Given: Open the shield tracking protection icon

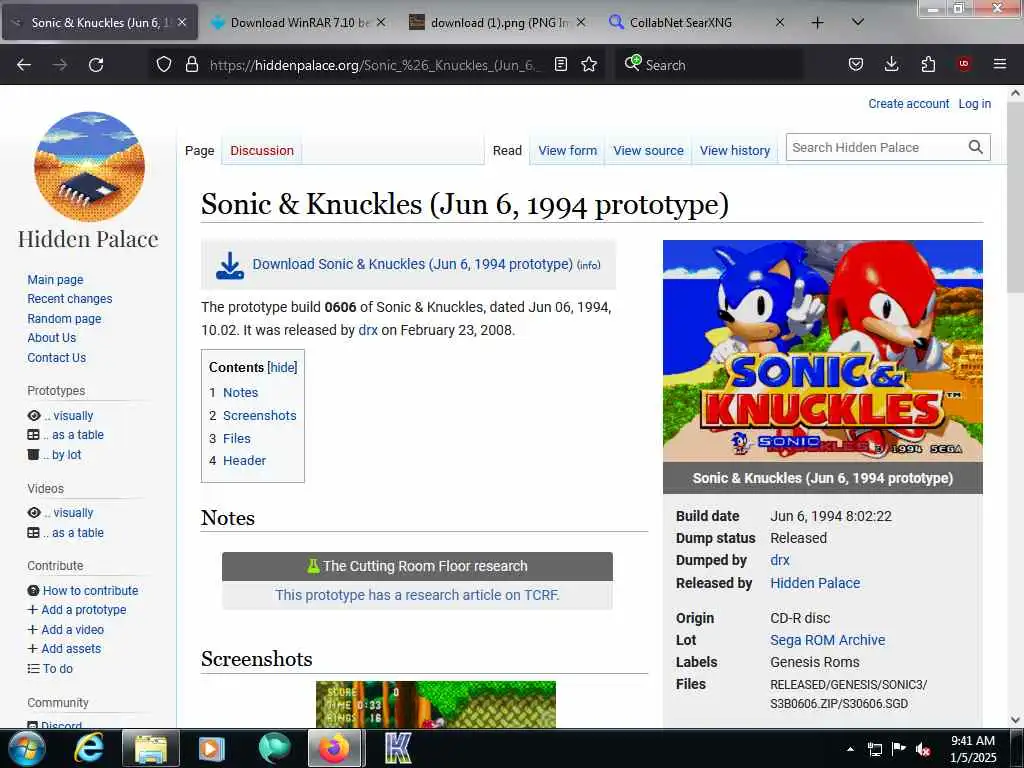Looking at the screenshot, I should click(164, 65).
